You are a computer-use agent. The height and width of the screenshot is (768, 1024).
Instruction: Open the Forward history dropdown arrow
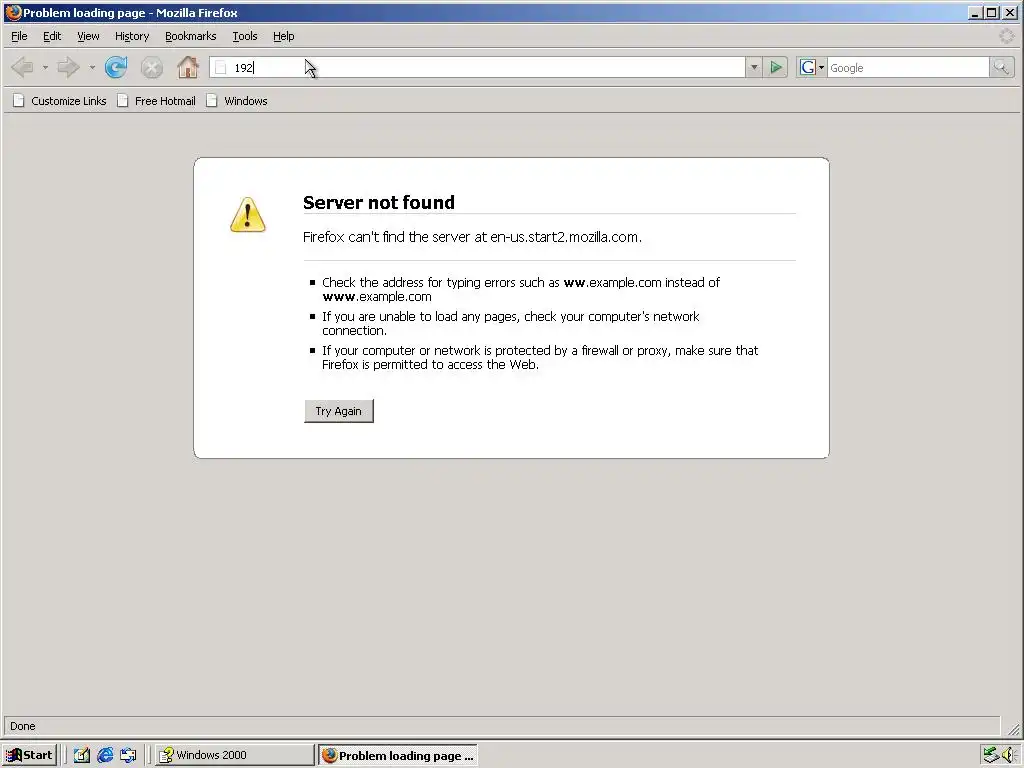(92, 67)
